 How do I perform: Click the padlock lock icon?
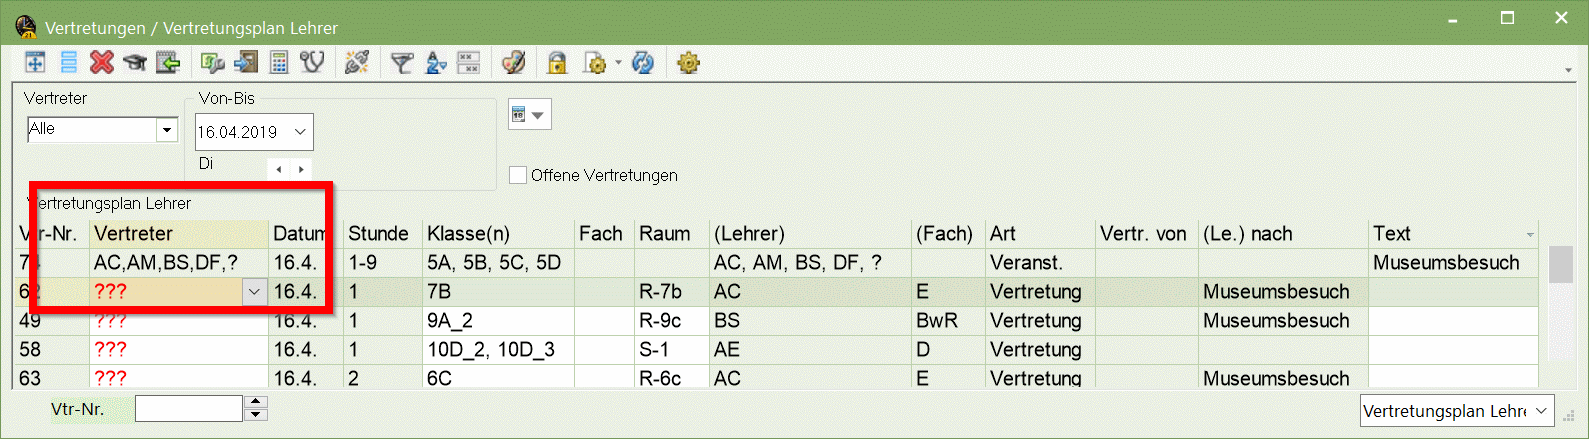click(557, 63)
